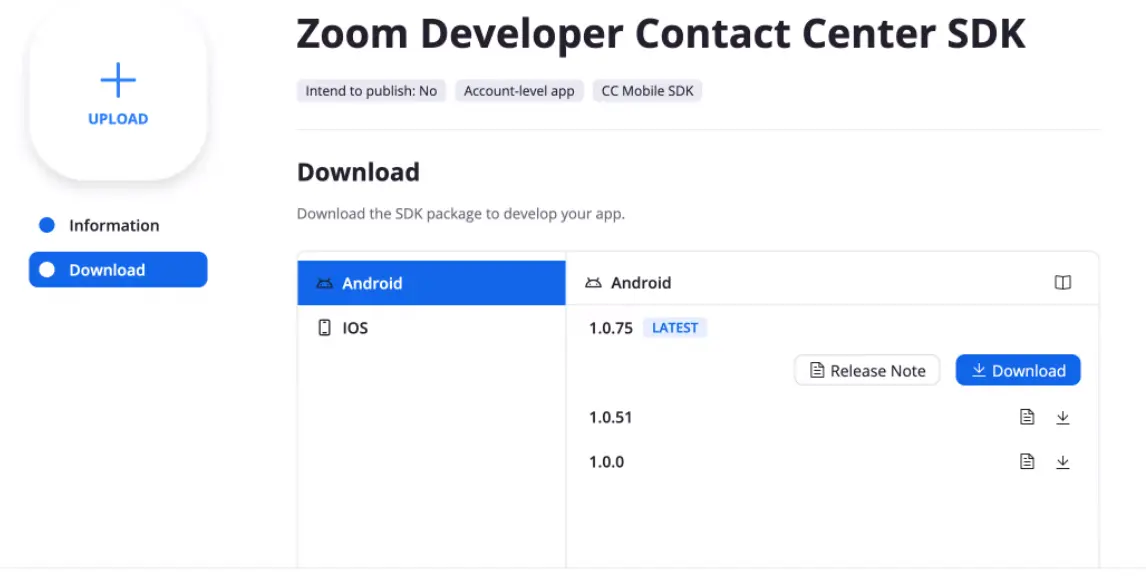Click the CC Mobile SDK tag
The width and height of the screenshot is (1146, 584).
pos(647,90)
